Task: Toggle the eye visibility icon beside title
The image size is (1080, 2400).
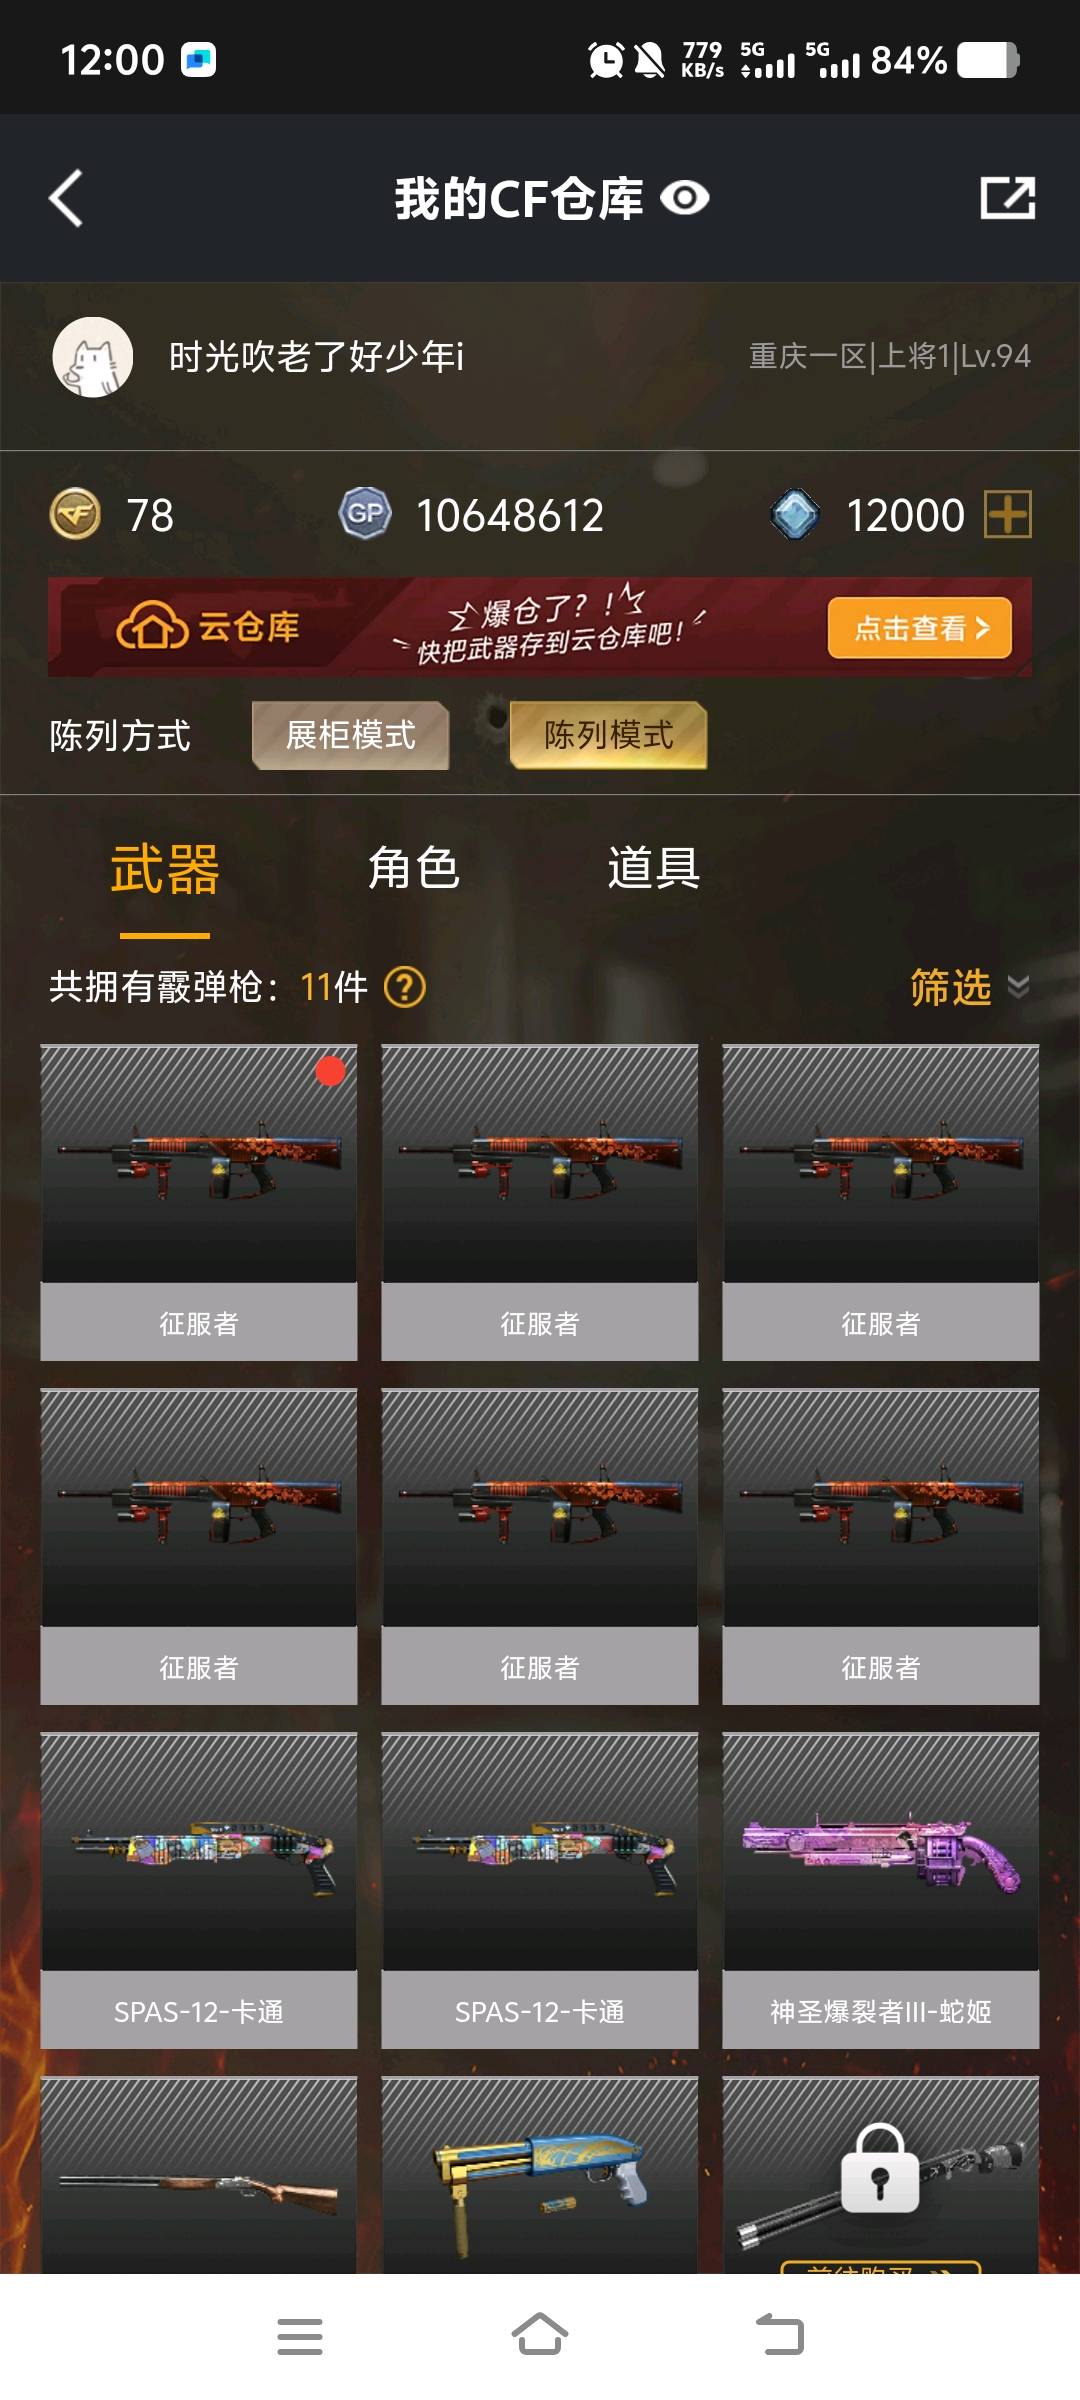Action: point(685,198)
